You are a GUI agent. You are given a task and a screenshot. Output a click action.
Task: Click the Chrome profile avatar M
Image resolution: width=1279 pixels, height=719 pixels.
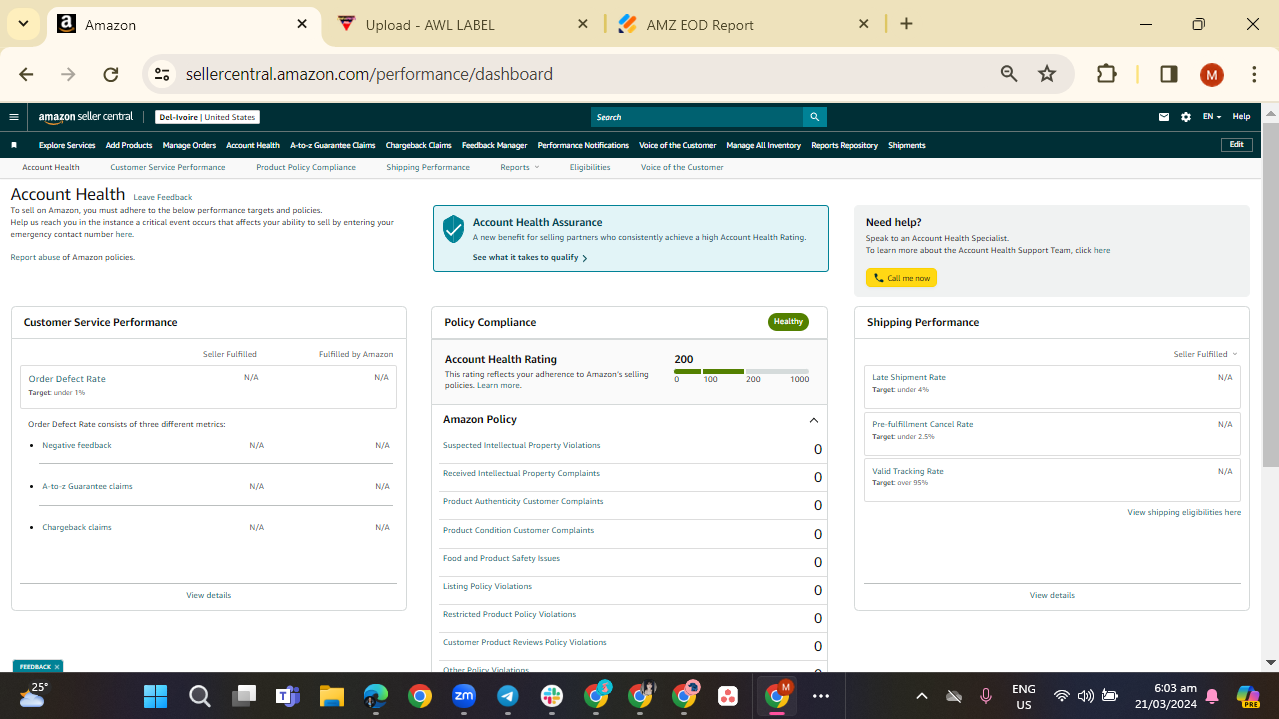click(x=1211, y=74)
